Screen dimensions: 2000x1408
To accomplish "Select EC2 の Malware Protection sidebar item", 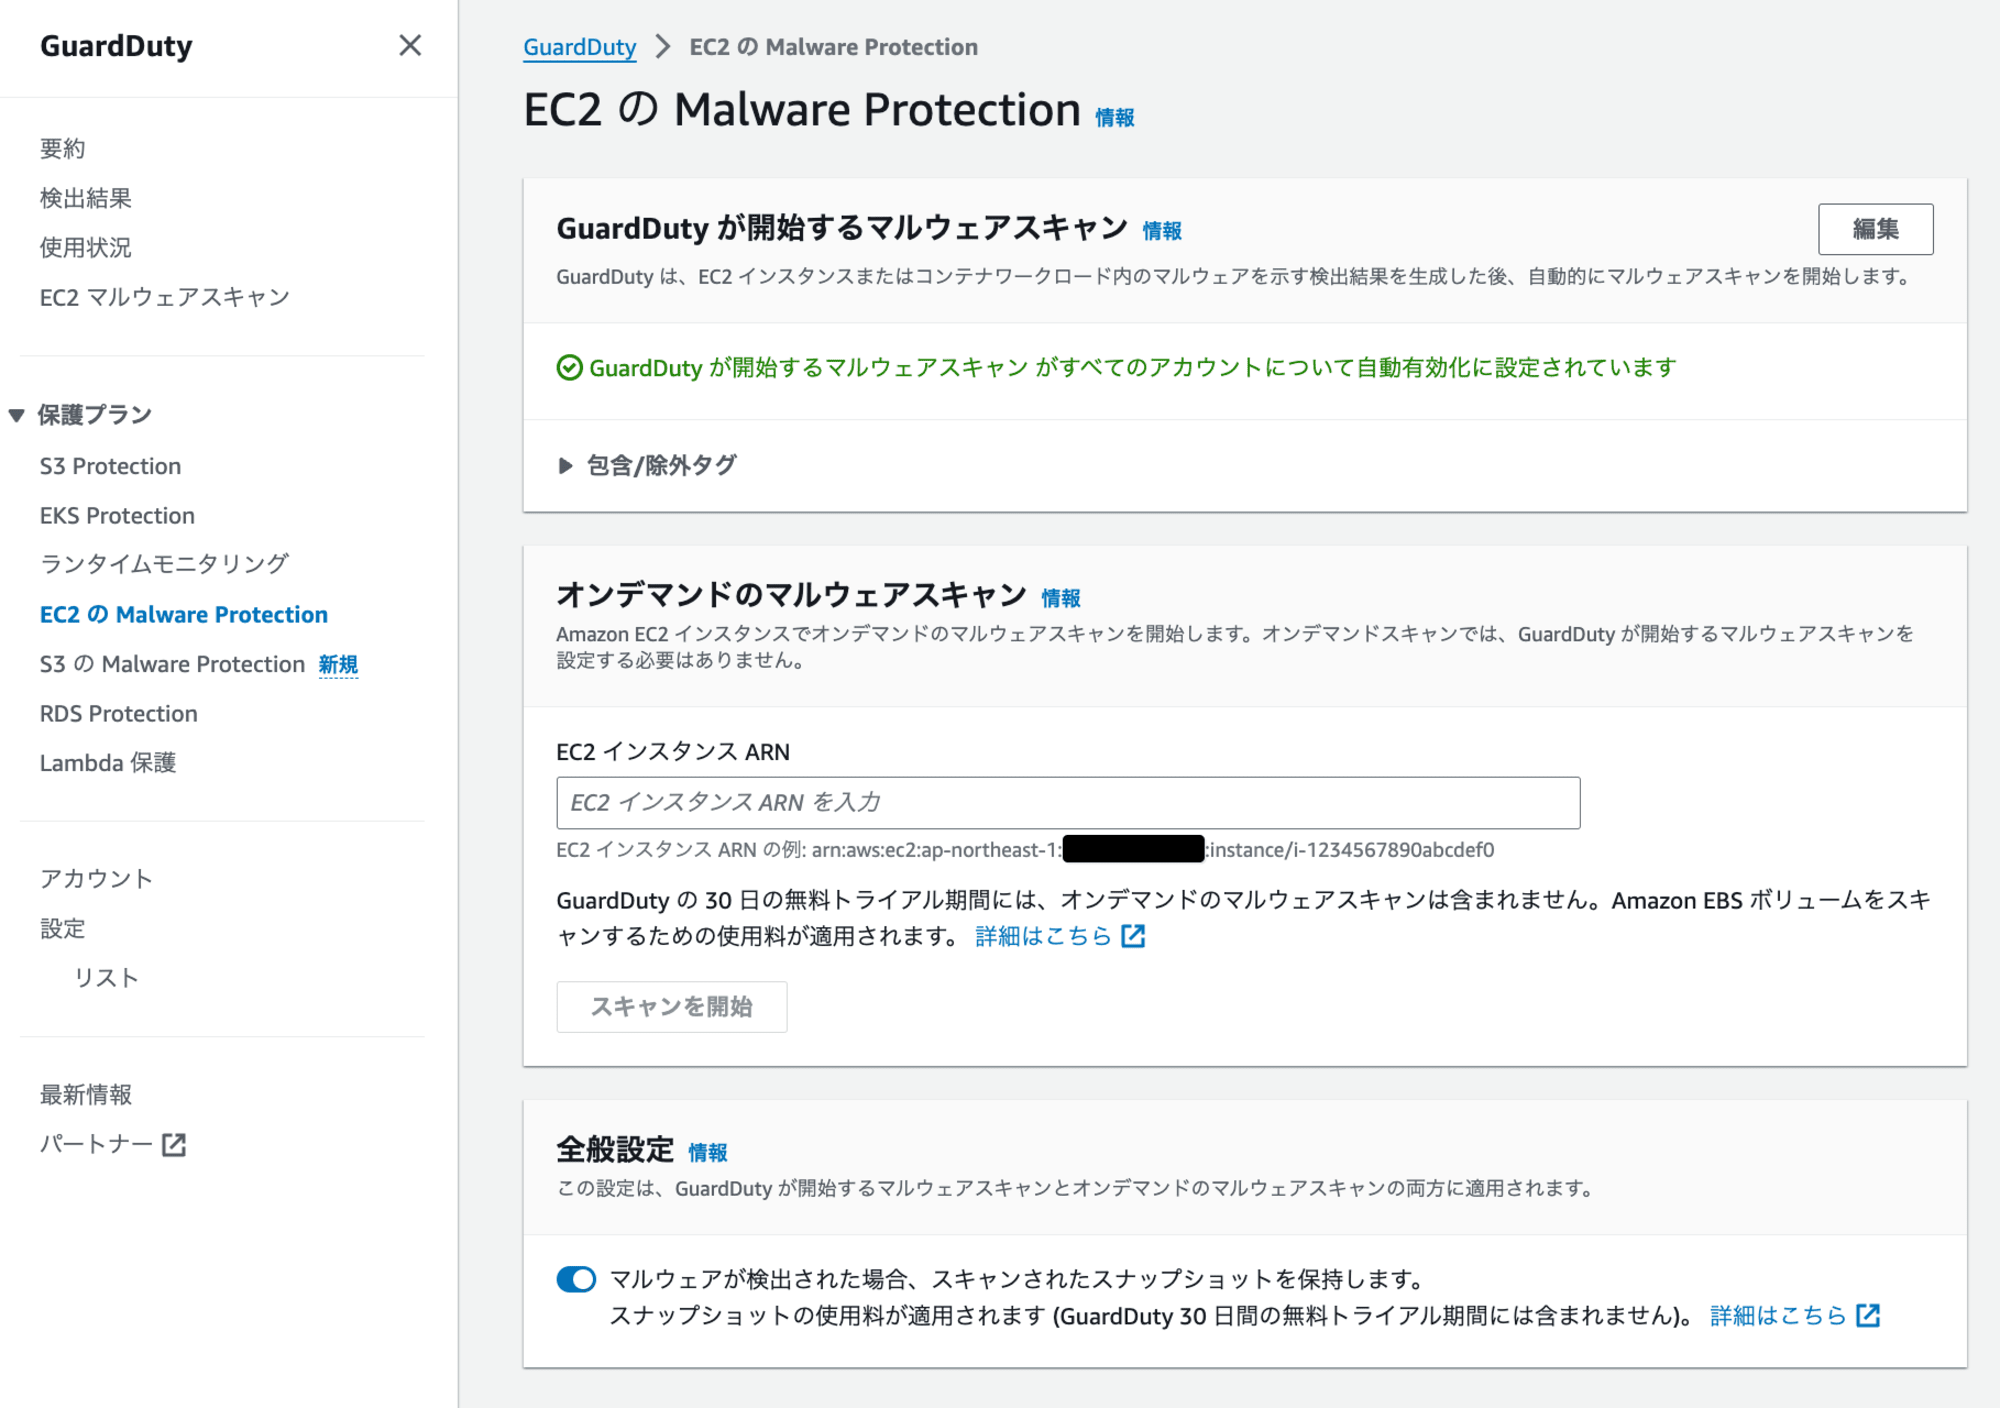I will coord(184,614).
